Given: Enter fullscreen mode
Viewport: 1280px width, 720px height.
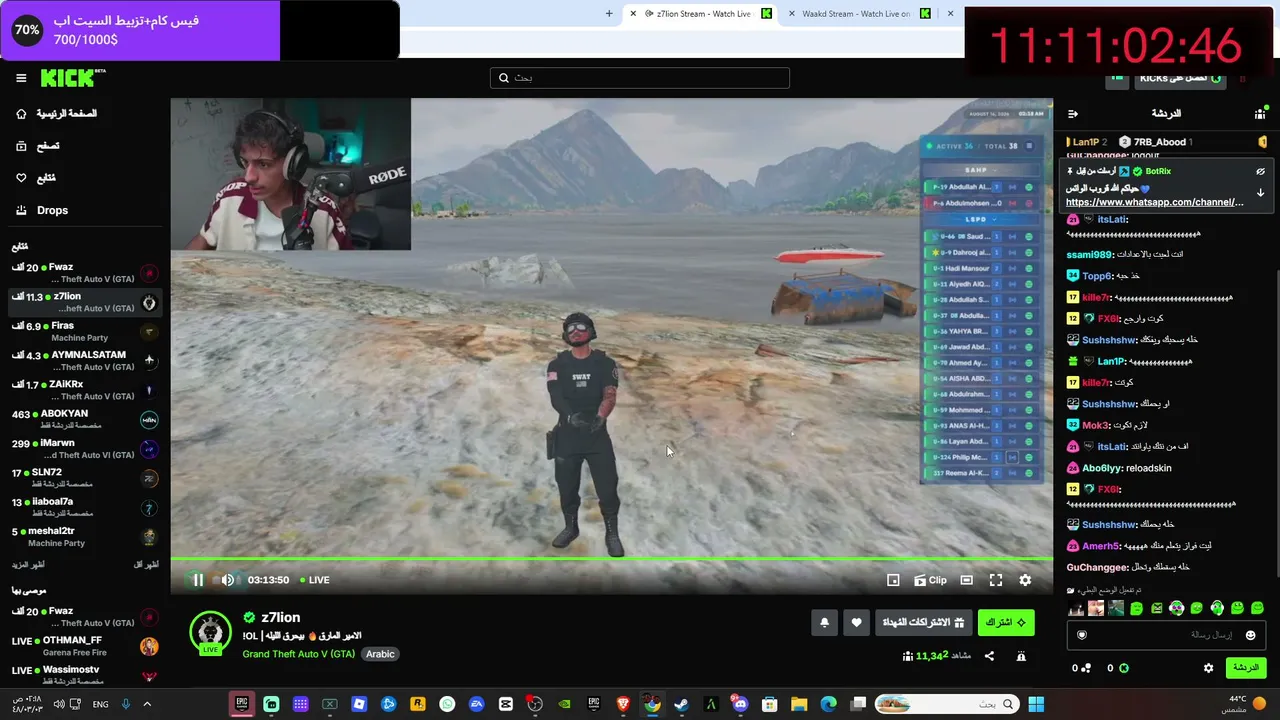Looking at the screenshot, I should 996,580.
